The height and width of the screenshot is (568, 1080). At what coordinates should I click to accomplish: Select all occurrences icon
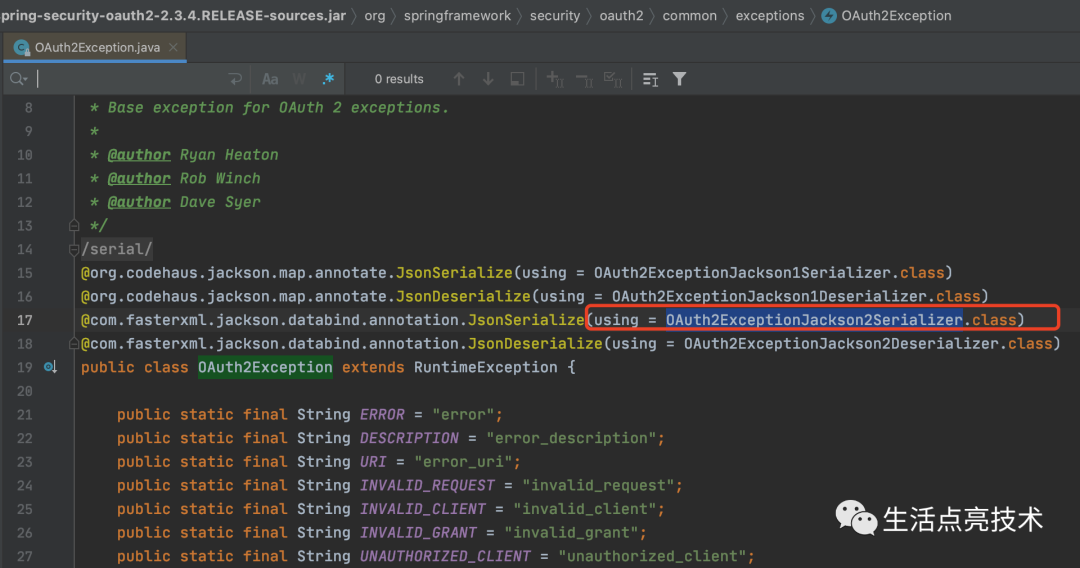coord(613,79)
